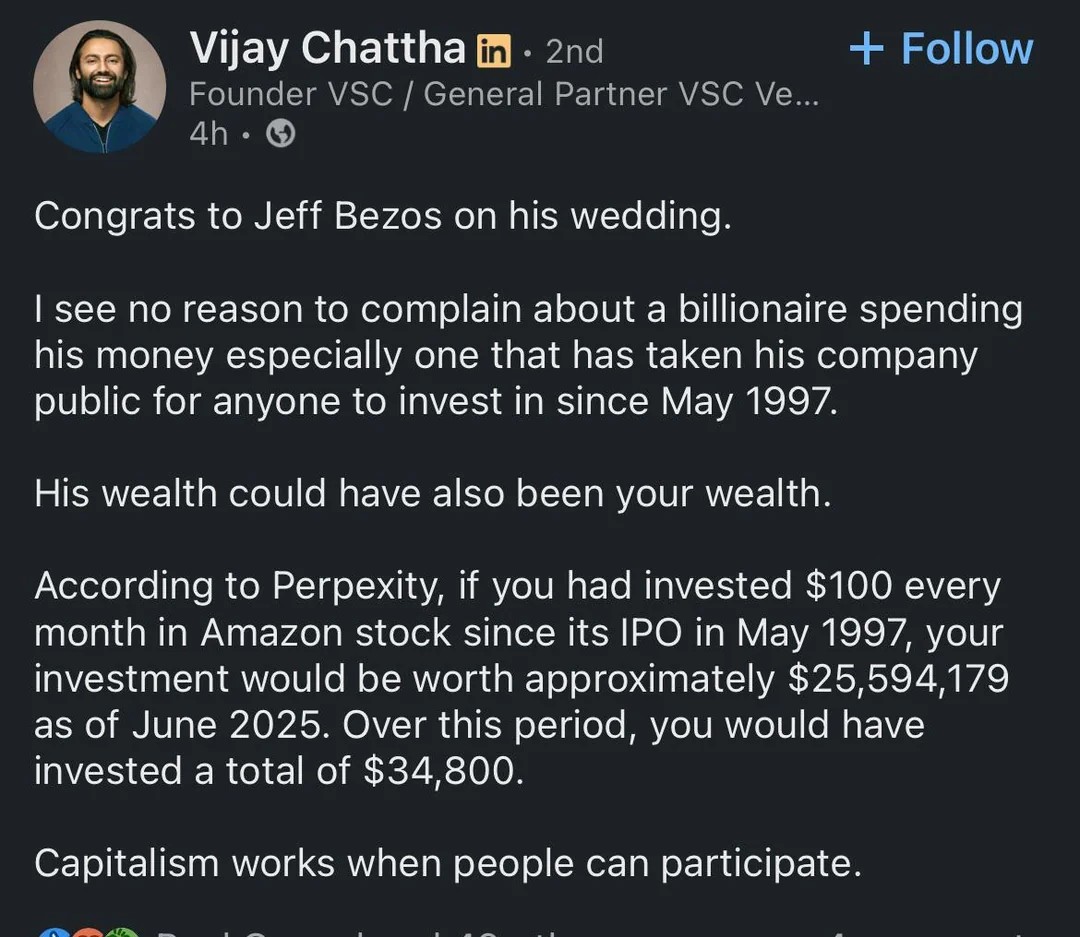Click the "2nd" connection degree label
Image resolution: width=1080 pixels, height=937 pixels.
pyautogui.click(x=574, y=50)
